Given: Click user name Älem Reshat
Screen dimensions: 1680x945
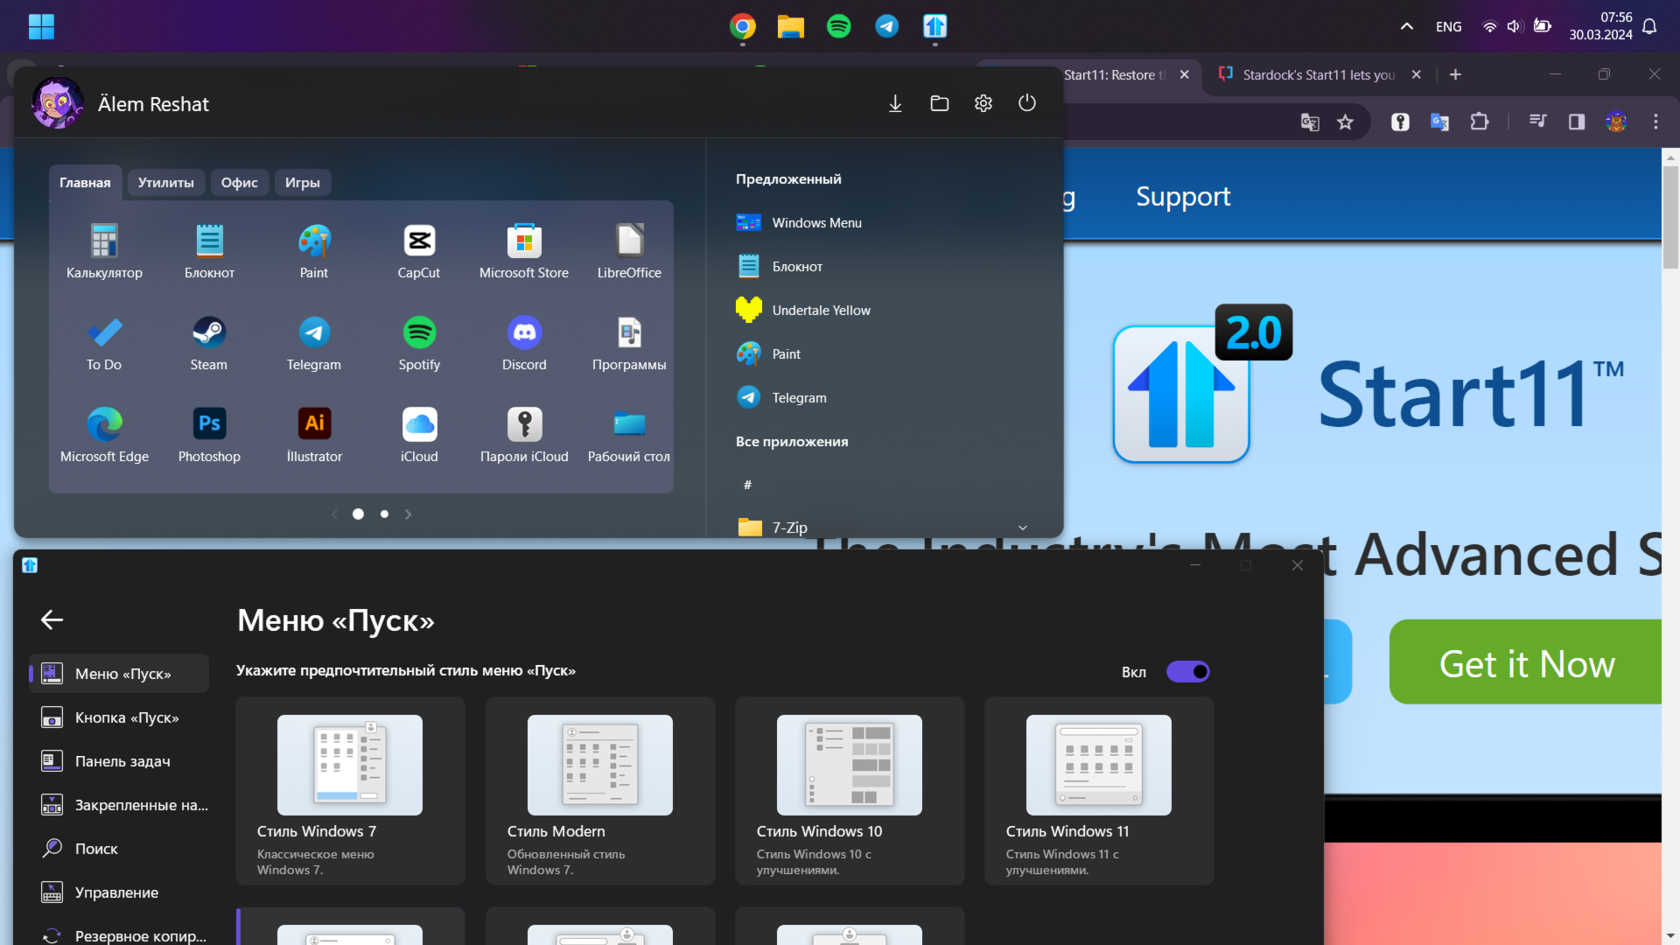Looking at the screenshot, I should (x=153, y=104).
